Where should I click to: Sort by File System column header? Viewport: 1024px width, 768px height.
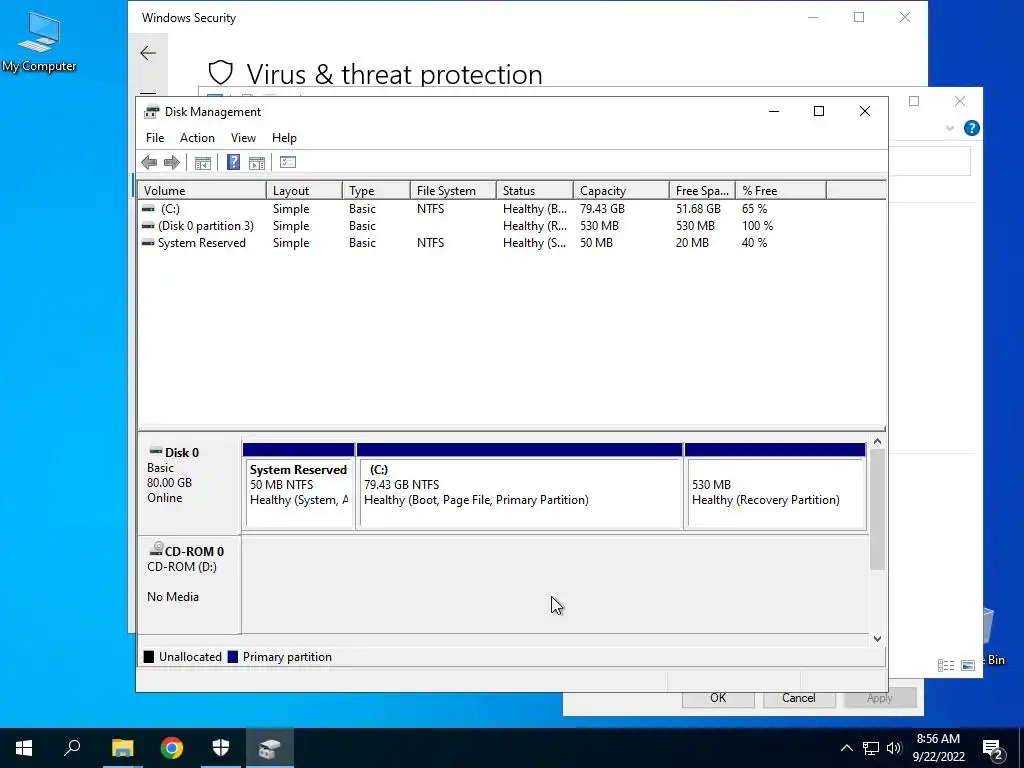[453, 191]
